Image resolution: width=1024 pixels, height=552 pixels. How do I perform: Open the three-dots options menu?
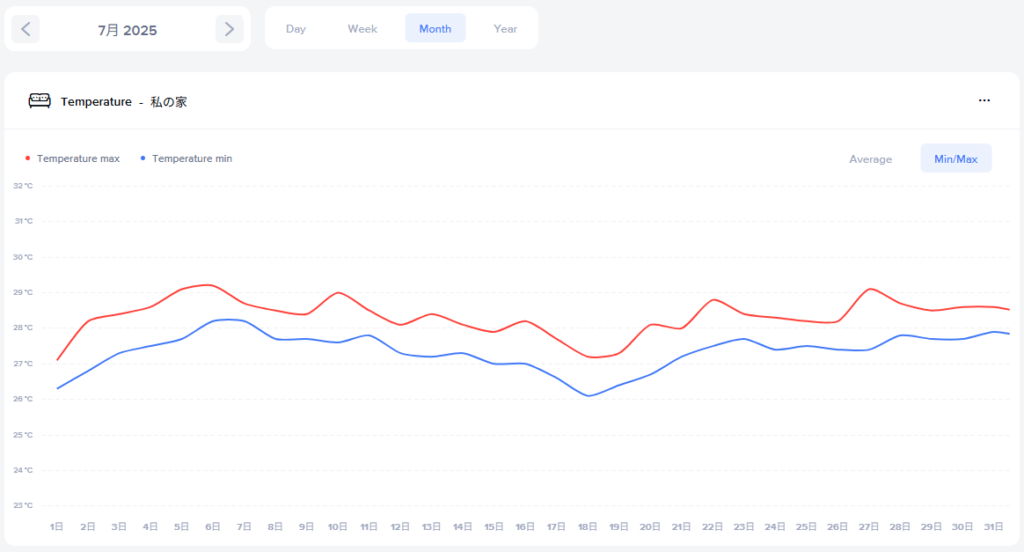point(984,101)
